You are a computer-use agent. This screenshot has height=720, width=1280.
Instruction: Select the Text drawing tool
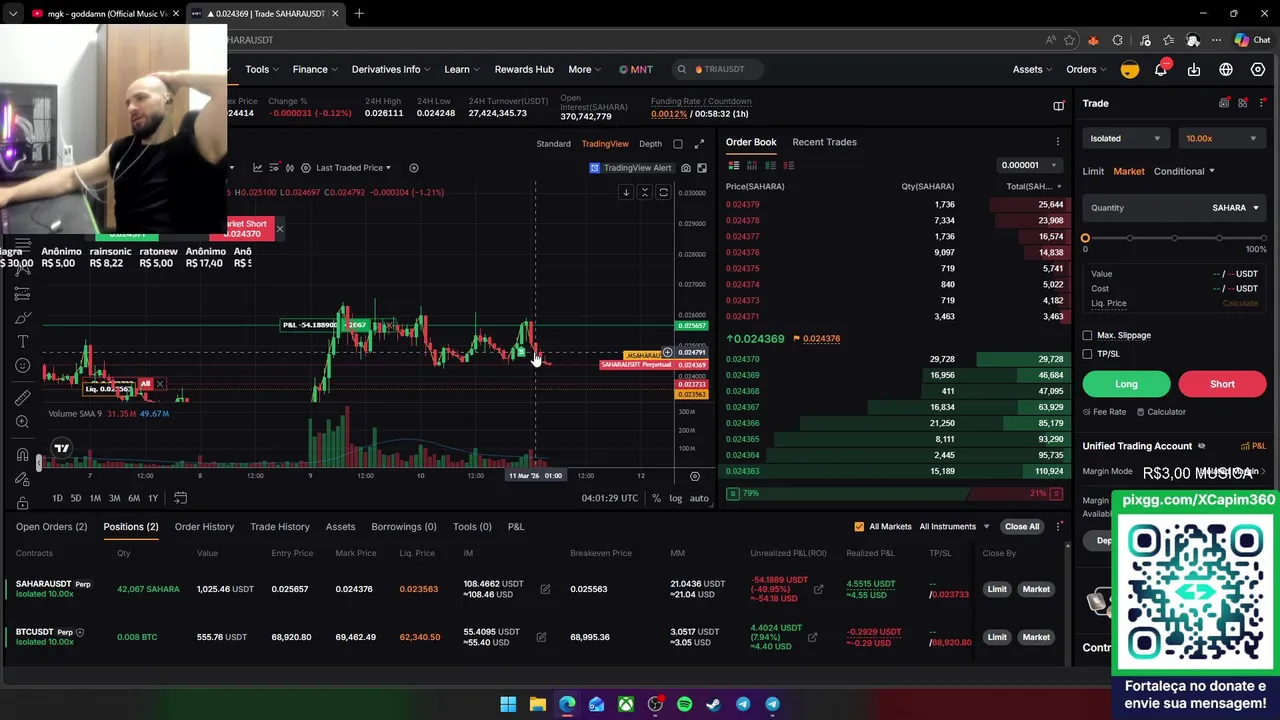coord(23,342)
